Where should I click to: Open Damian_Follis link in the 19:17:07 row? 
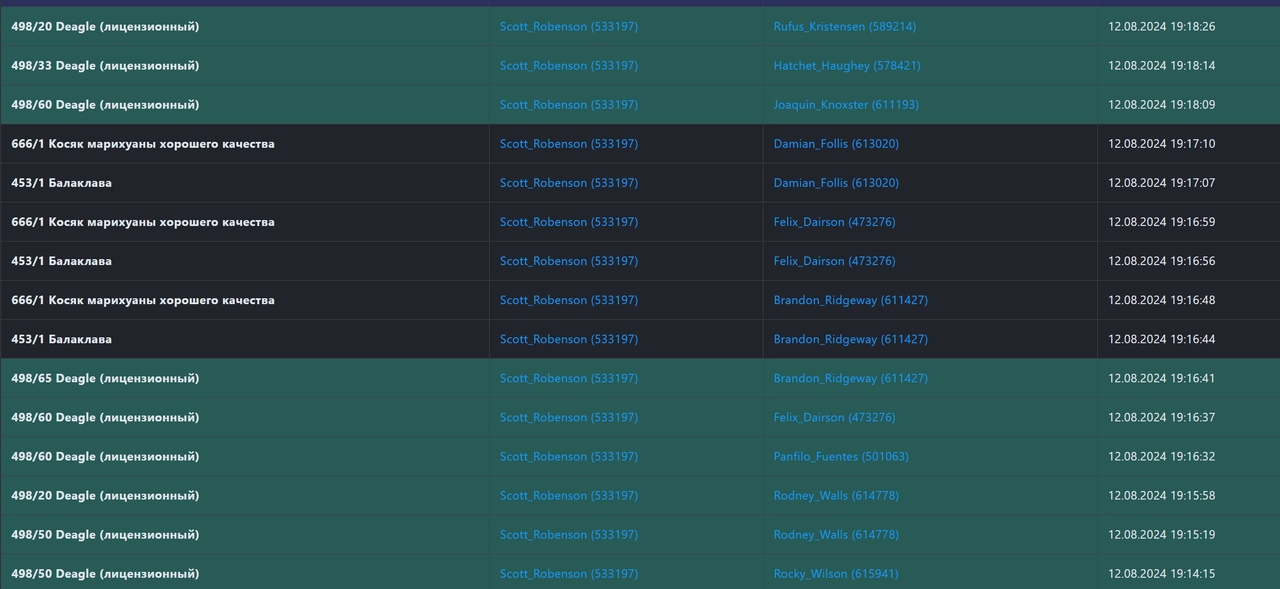pyautogui.click(x=835, y=183)
